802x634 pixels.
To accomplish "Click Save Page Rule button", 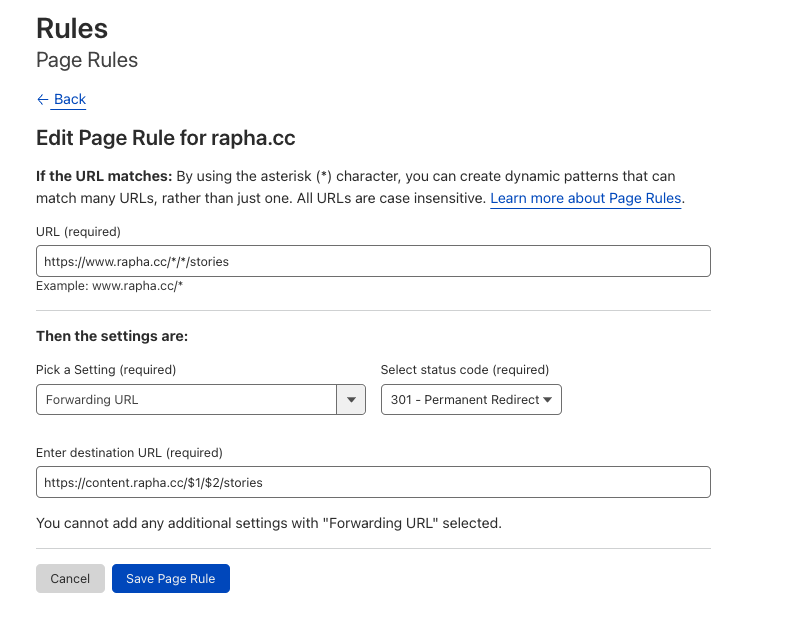I will 171,579.
